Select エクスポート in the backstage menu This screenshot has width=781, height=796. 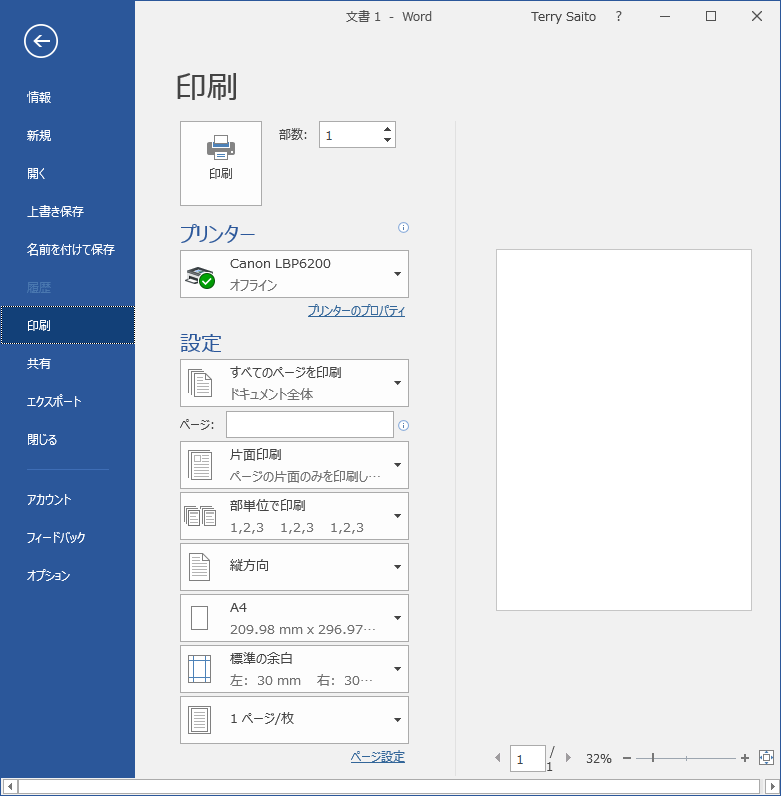(67, 402)
